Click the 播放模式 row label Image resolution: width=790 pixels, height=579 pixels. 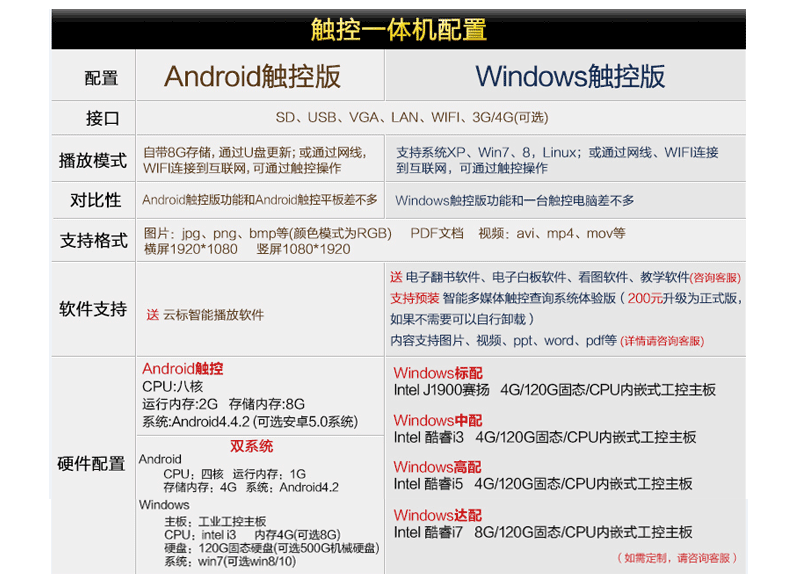(x=93, y=160)
